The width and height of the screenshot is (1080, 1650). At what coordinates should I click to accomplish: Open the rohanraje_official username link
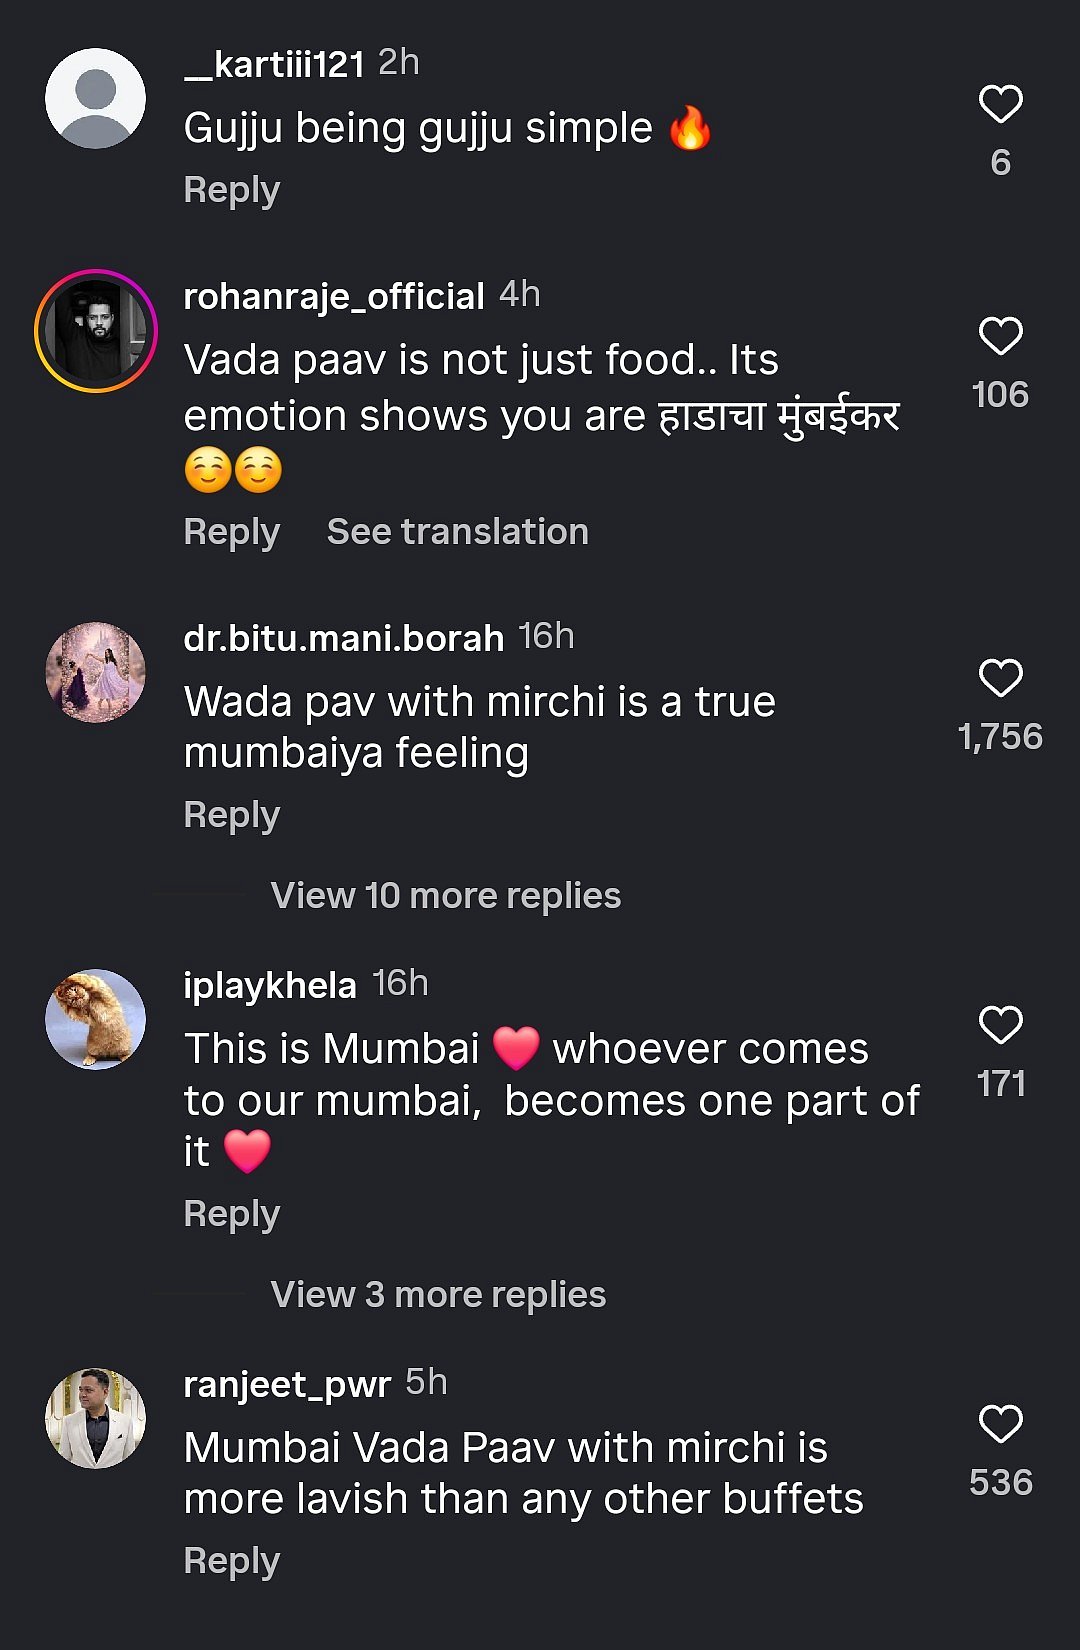tap(334, 297)
